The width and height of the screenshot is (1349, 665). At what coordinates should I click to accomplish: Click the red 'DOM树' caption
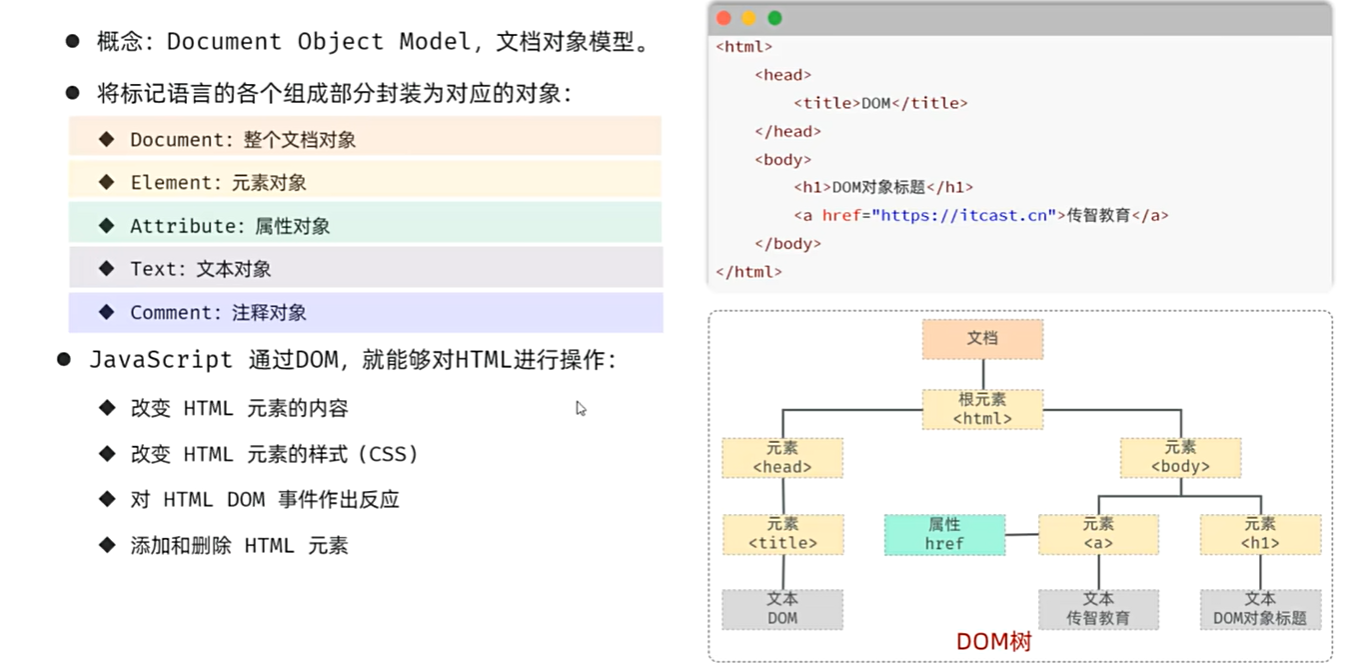click(993, 642)
